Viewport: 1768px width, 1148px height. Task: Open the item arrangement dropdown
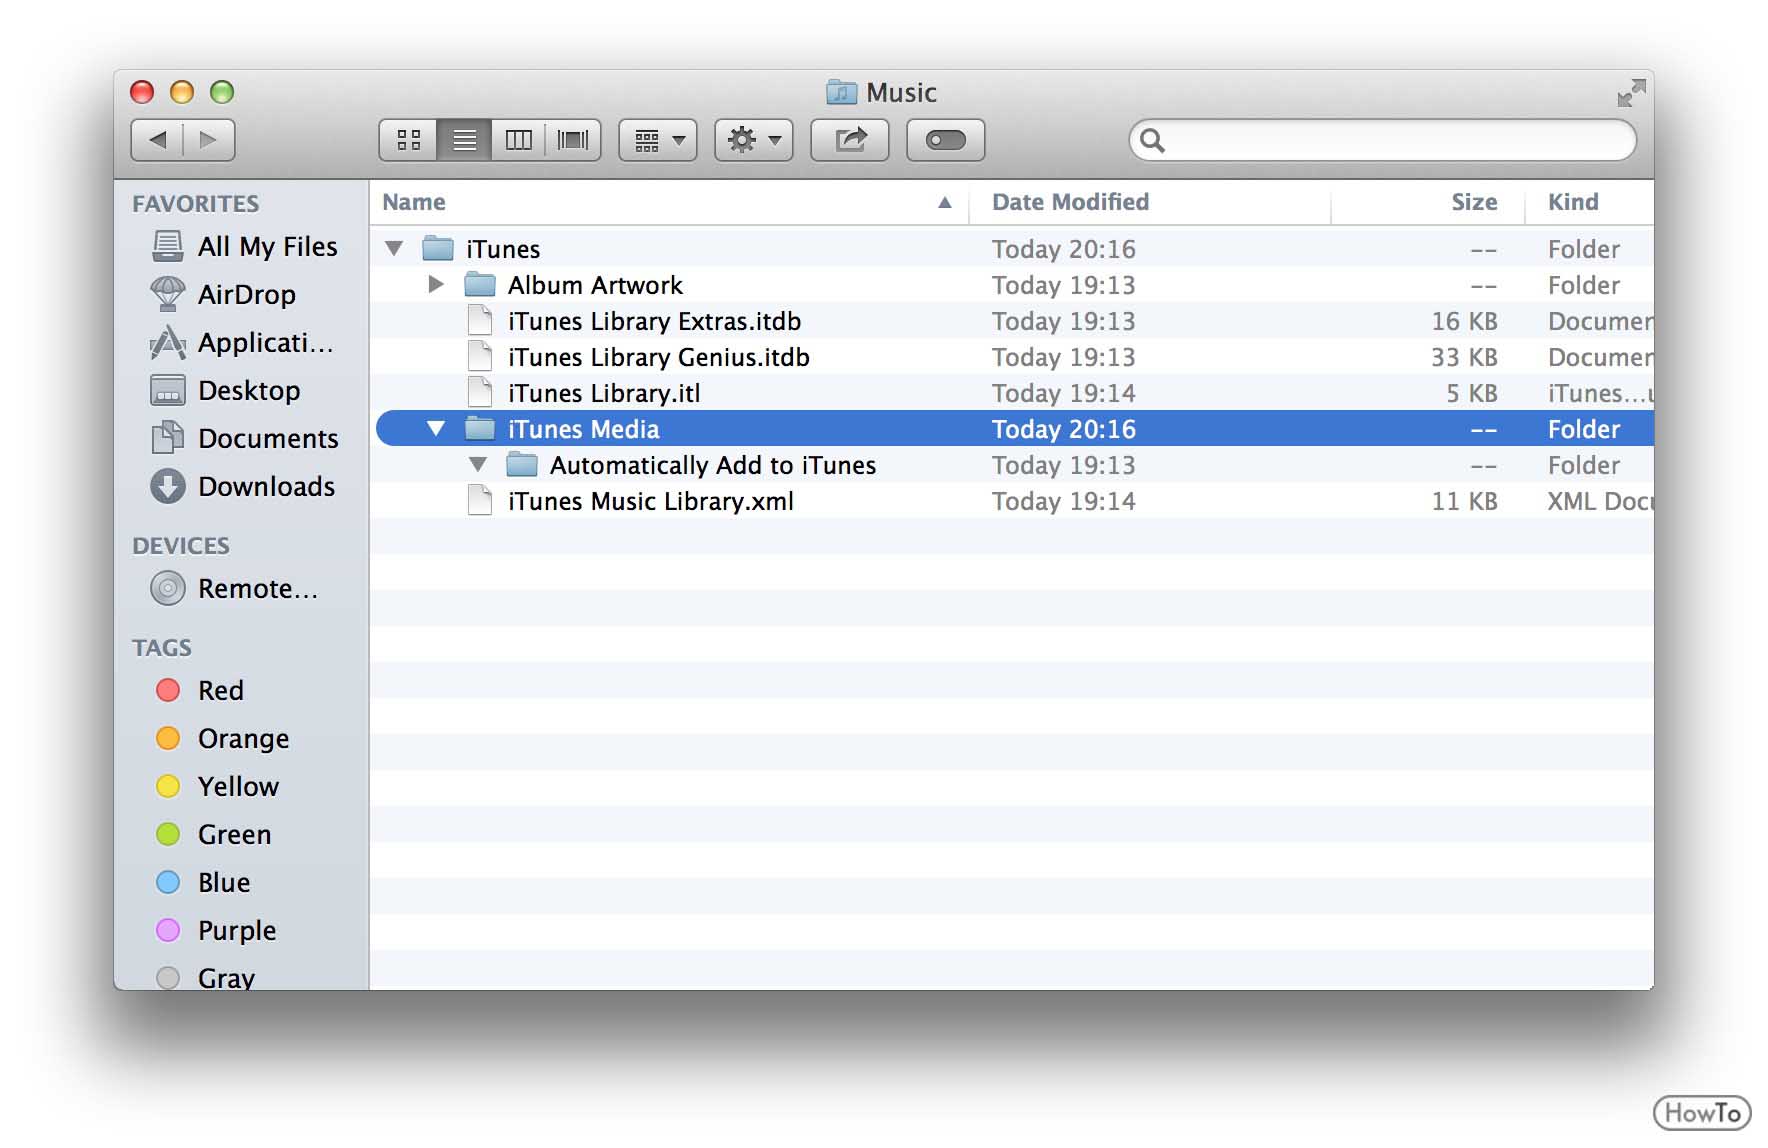(658, 140)
